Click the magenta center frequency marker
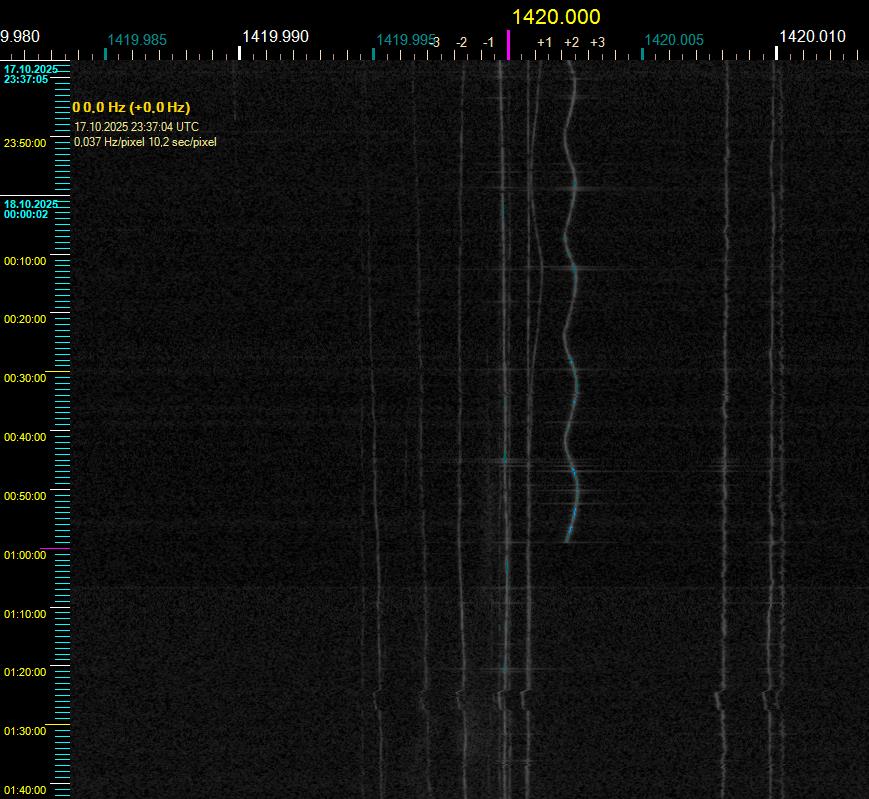Viewport: 869px width, 799px height. [x=508, y=45]
